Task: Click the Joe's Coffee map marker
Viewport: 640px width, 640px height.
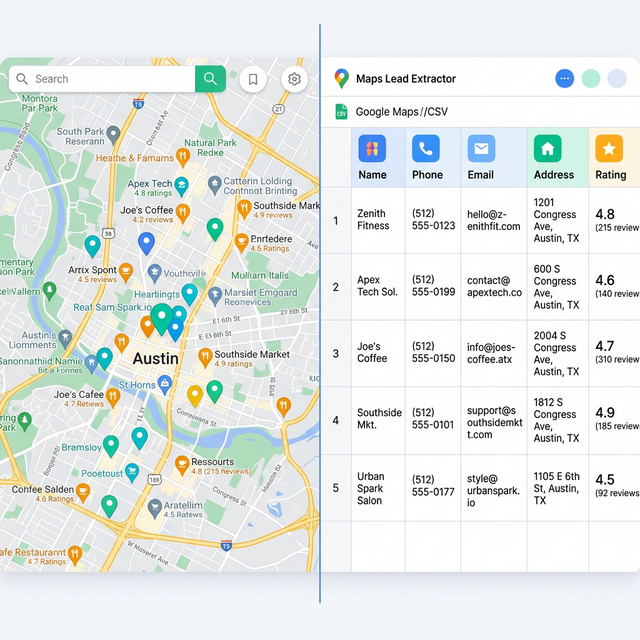Action: coord(183,211)
